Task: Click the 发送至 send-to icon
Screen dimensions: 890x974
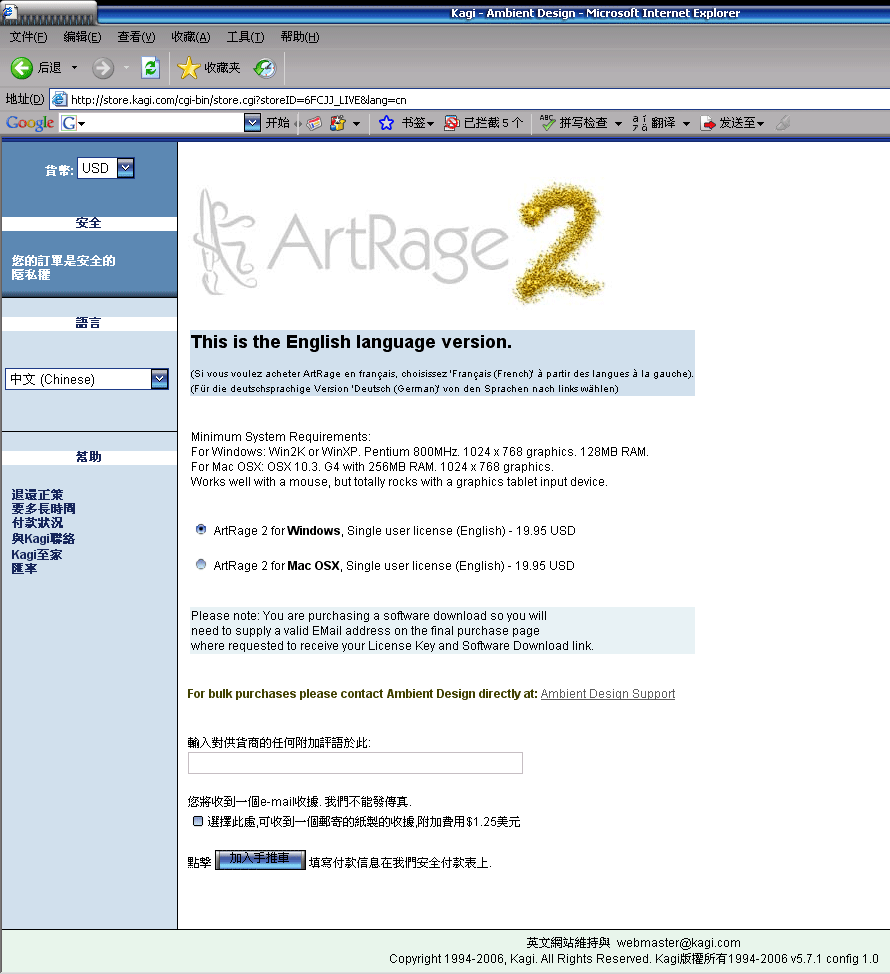Action: tap(708, 123)
